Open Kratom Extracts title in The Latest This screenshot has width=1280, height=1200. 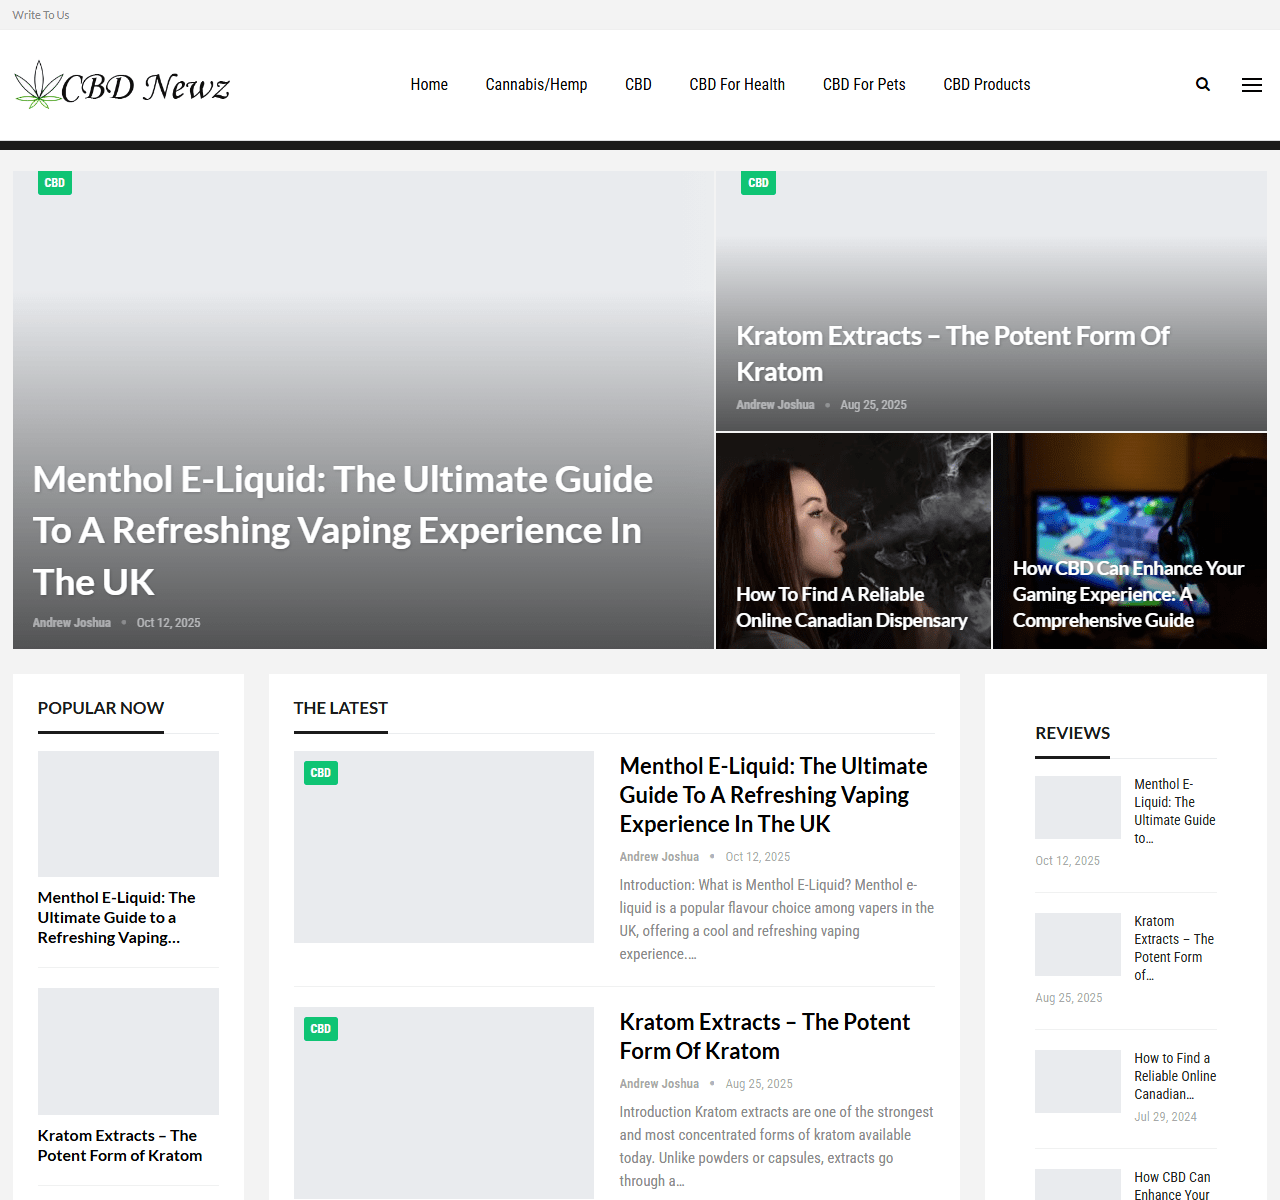coord(764,1036)
